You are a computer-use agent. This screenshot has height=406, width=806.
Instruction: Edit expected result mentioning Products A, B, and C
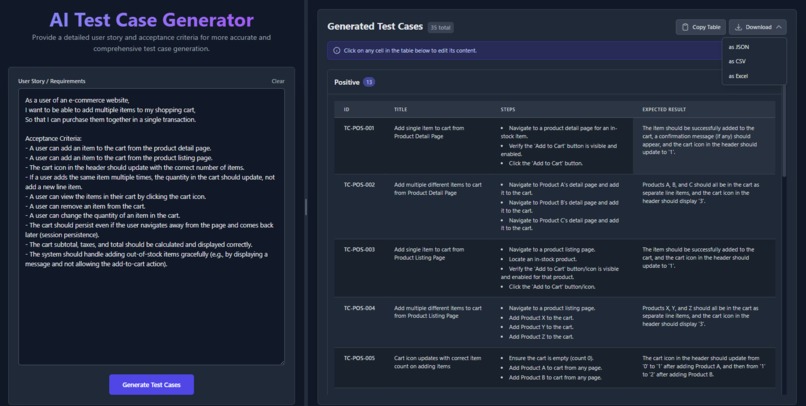coord(704,207)
